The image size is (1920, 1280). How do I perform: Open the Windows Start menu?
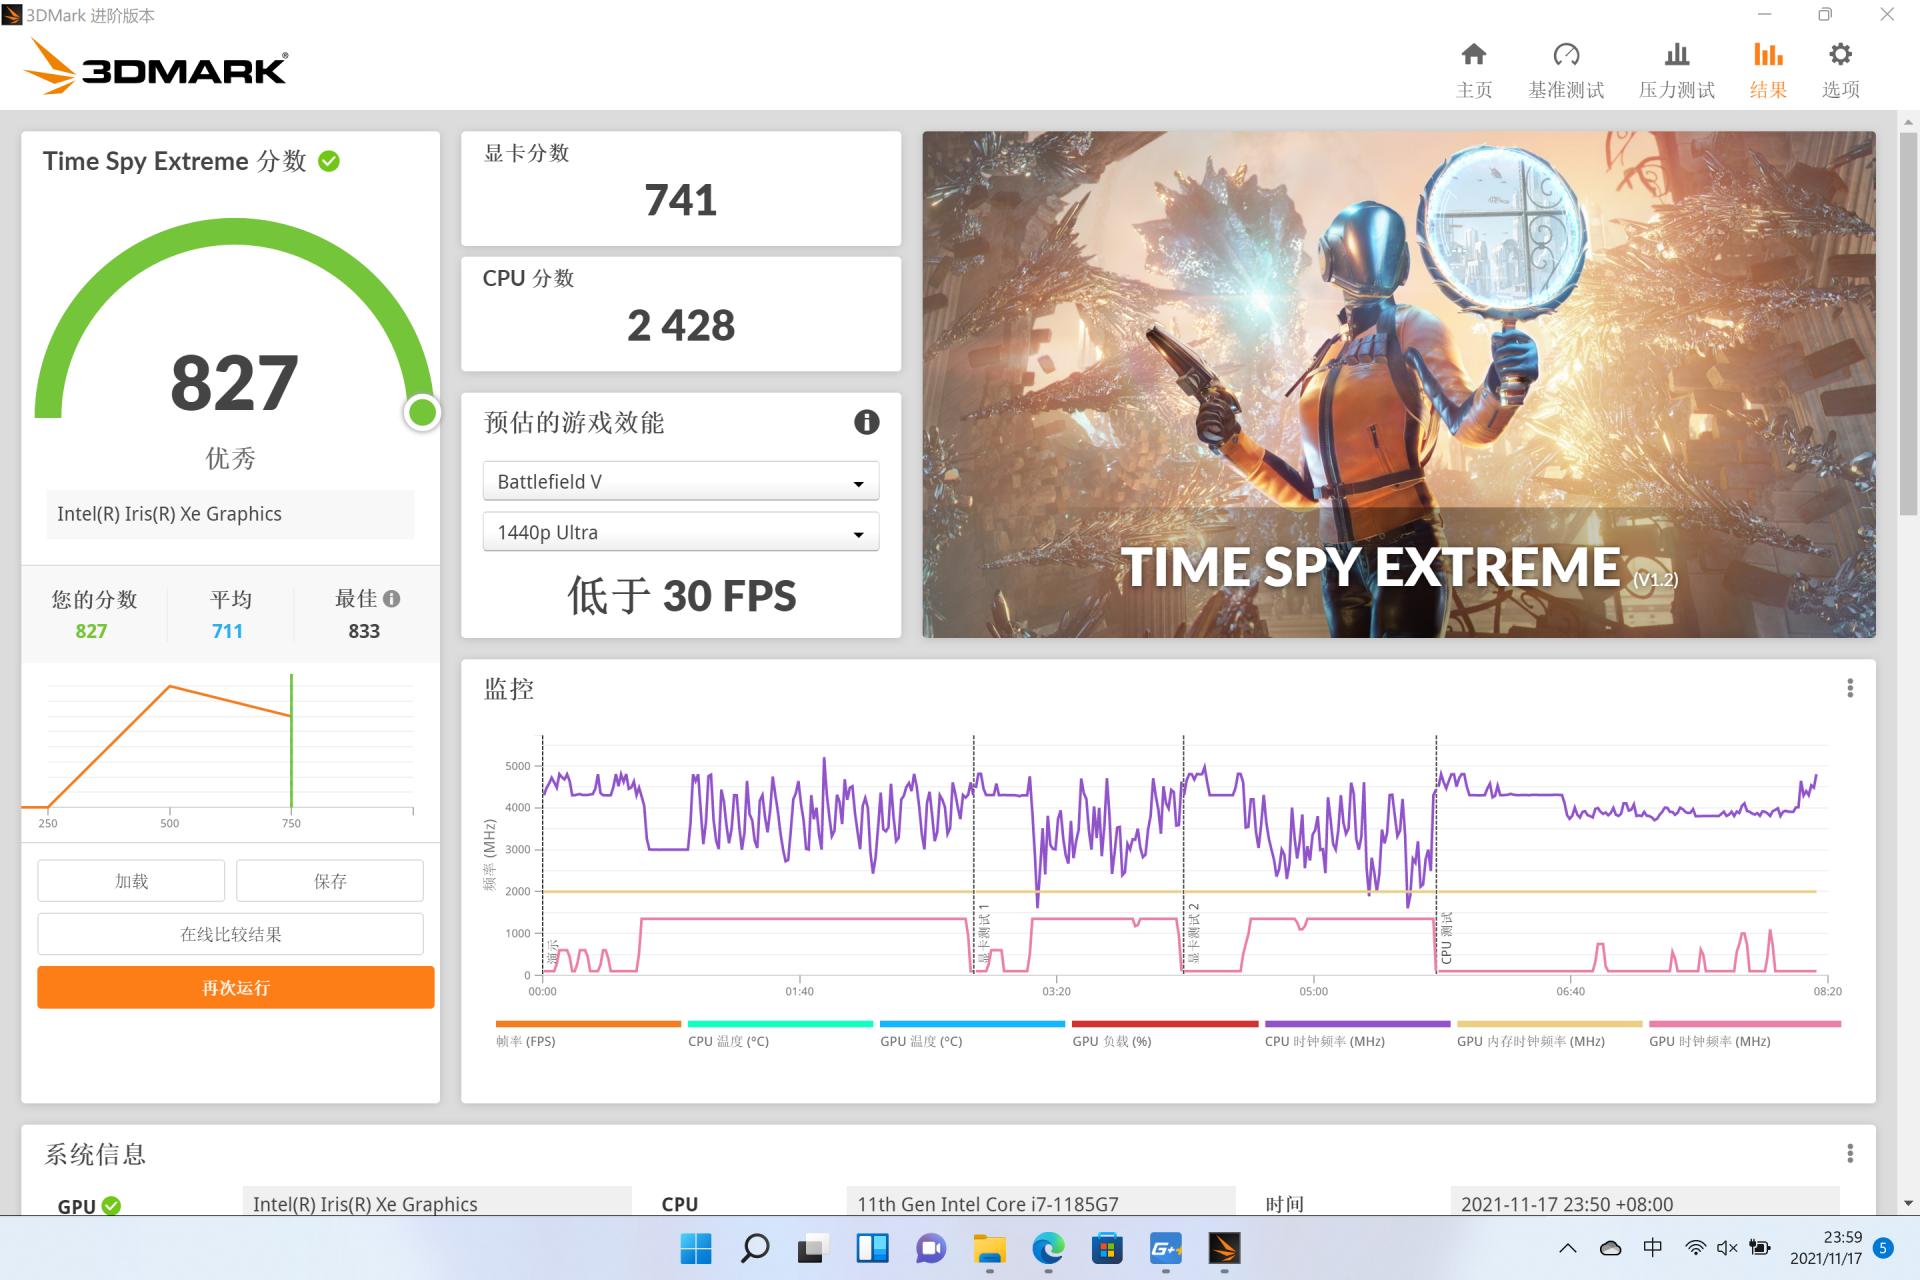coord(694,1247)
